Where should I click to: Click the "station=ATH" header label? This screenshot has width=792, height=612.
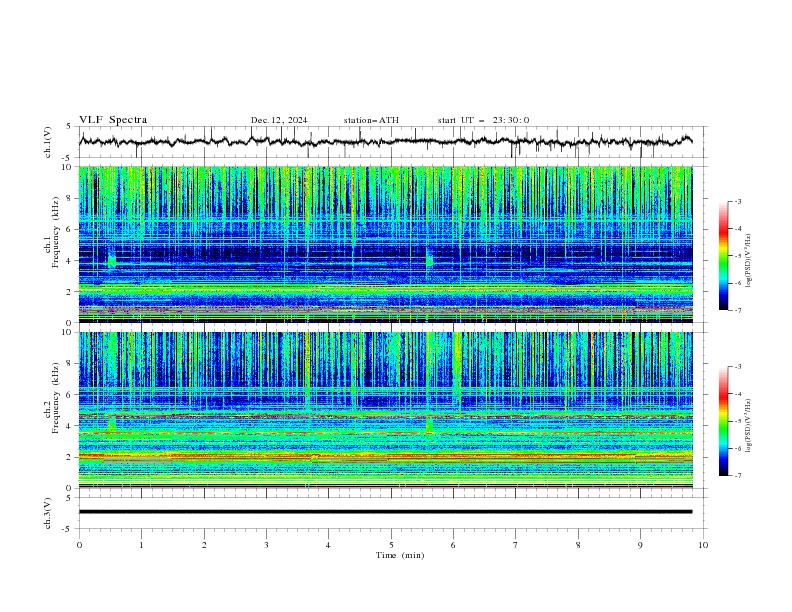click(371, 120)
